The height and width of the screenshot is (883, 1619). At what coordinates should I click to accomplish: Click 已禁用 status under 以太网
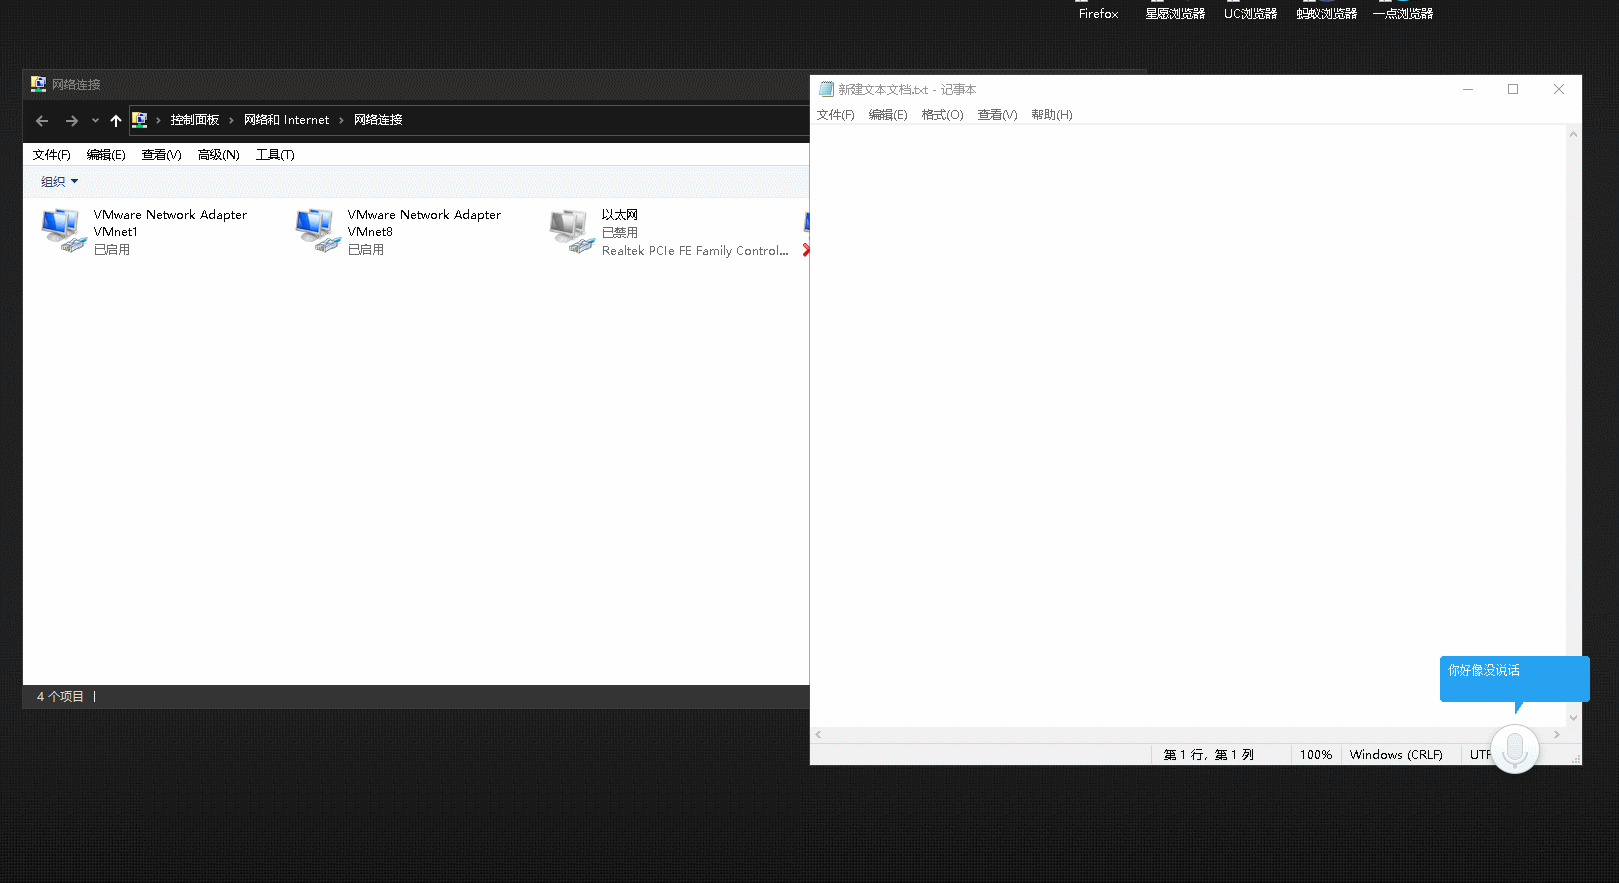pos(620,233)
